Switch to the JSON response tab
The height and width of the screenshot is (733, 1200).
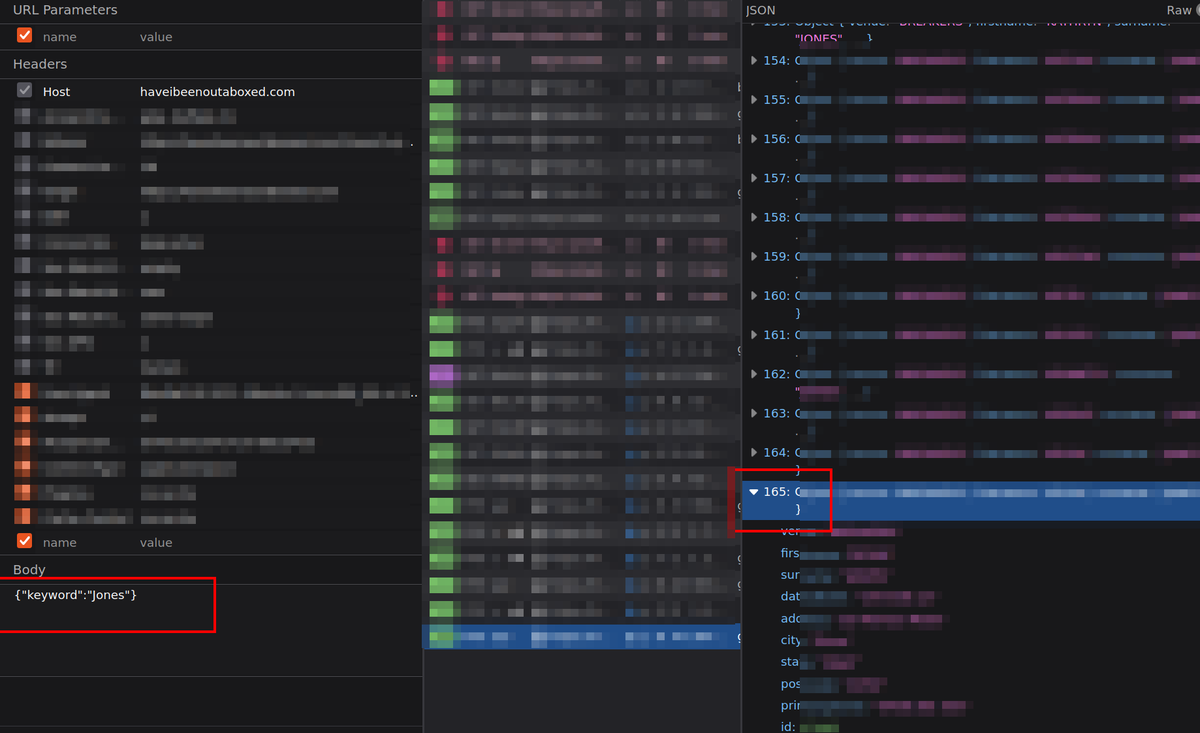click(761, 10)
